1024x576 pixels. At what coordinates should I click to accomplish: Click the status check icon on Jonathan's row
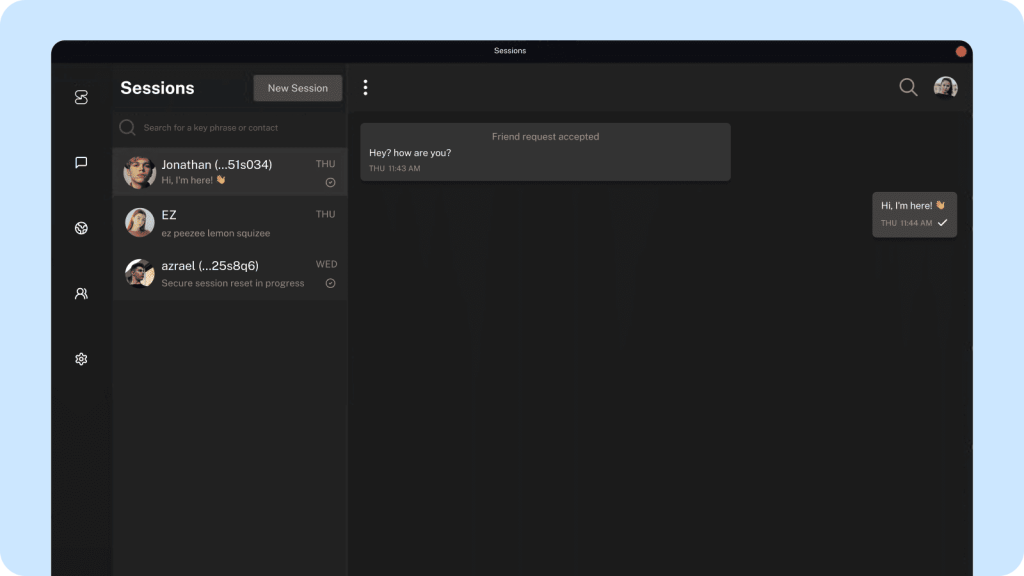coord(330,183)
